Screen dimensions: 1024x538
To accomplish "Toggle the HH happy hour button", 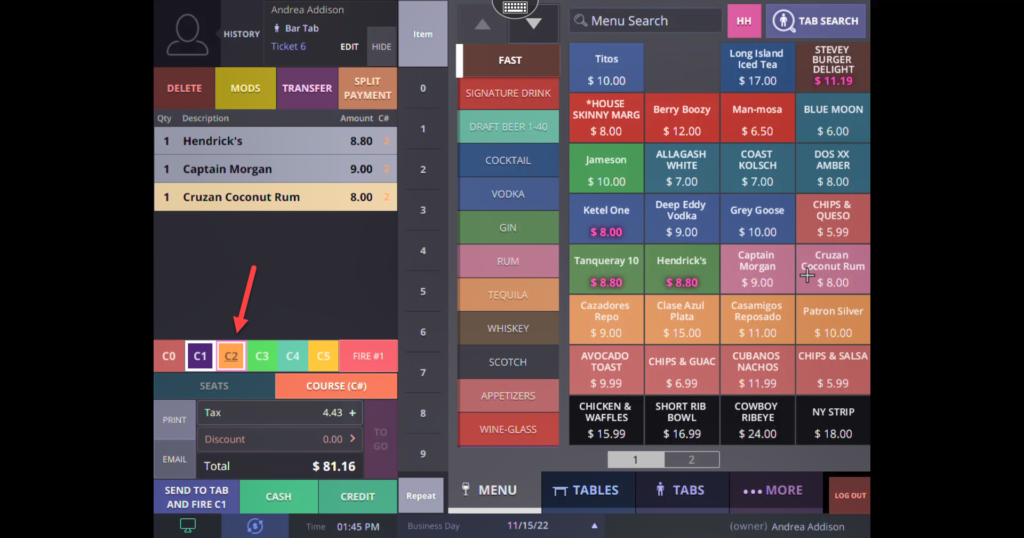I will [x=743, y=21].
